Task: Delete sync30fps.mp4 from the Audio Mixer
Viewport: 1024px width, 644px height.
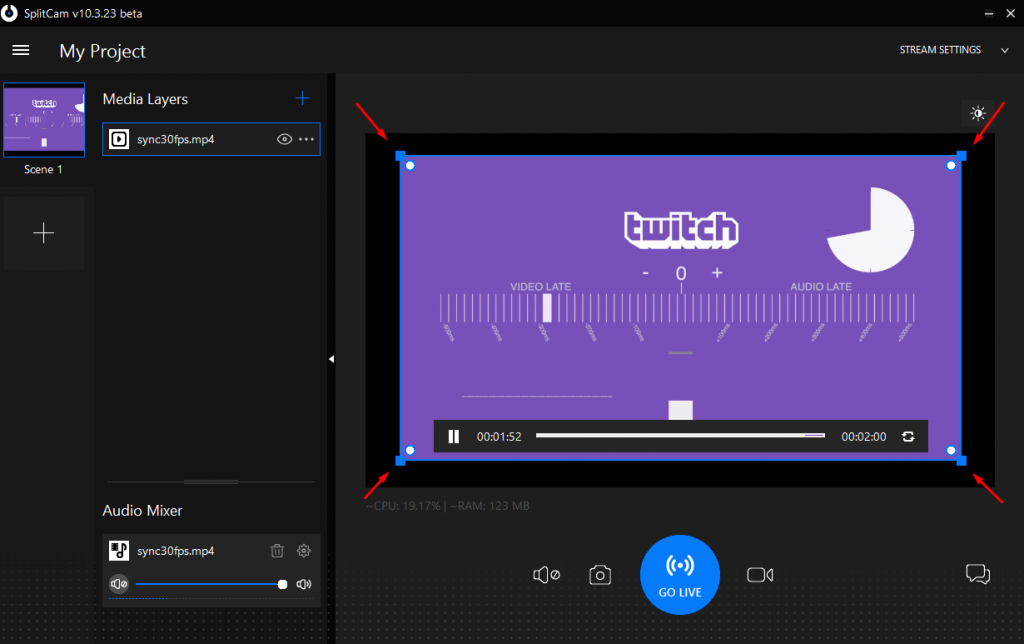Action: click(x=277, y=551)
